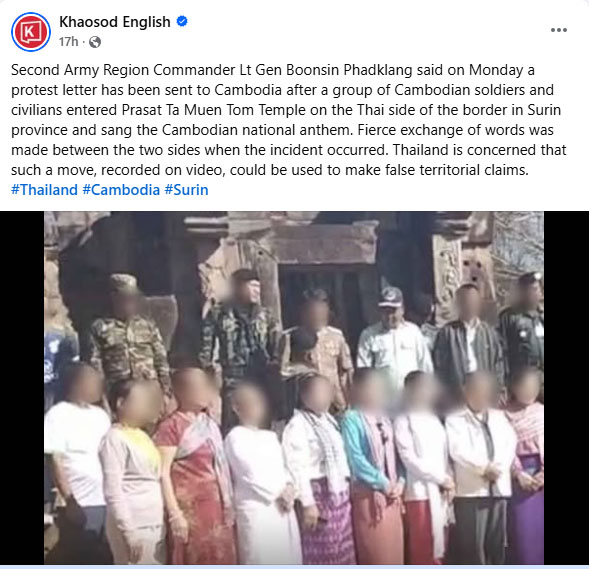Open the post photo of people at temple
This screenshot has height=569, width=589.
tap(294, 388)
